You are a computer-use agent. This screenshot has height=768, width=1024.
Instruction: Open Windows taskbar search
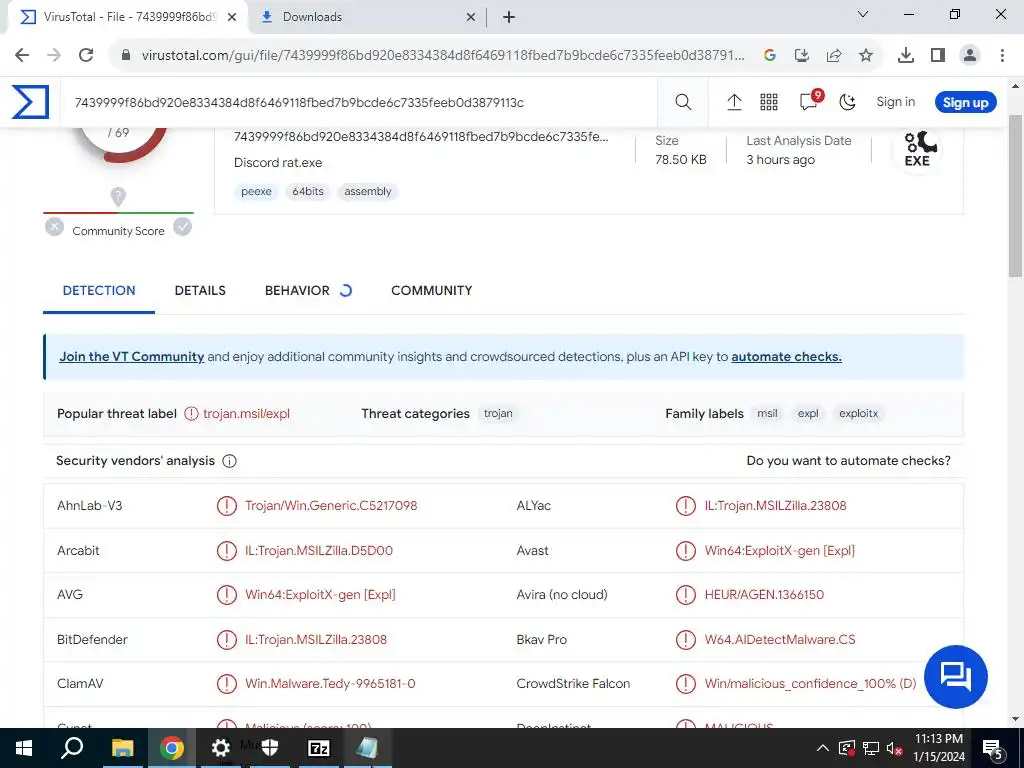click(x=72, y=748)
